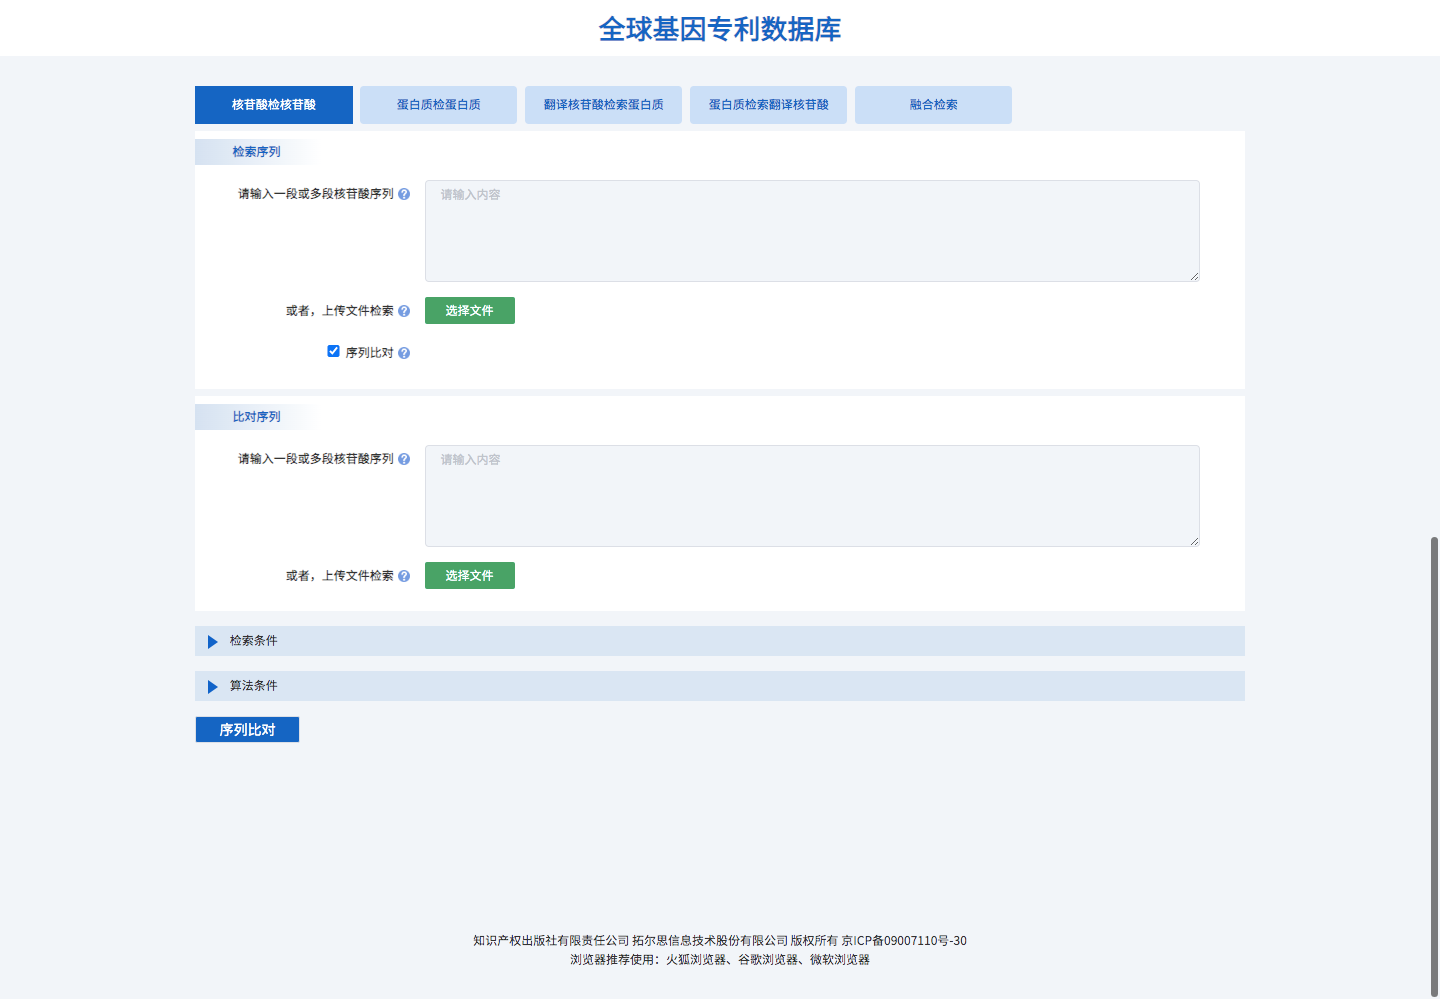Click help icon beside 比对序列 nucleotide input label

404,459
